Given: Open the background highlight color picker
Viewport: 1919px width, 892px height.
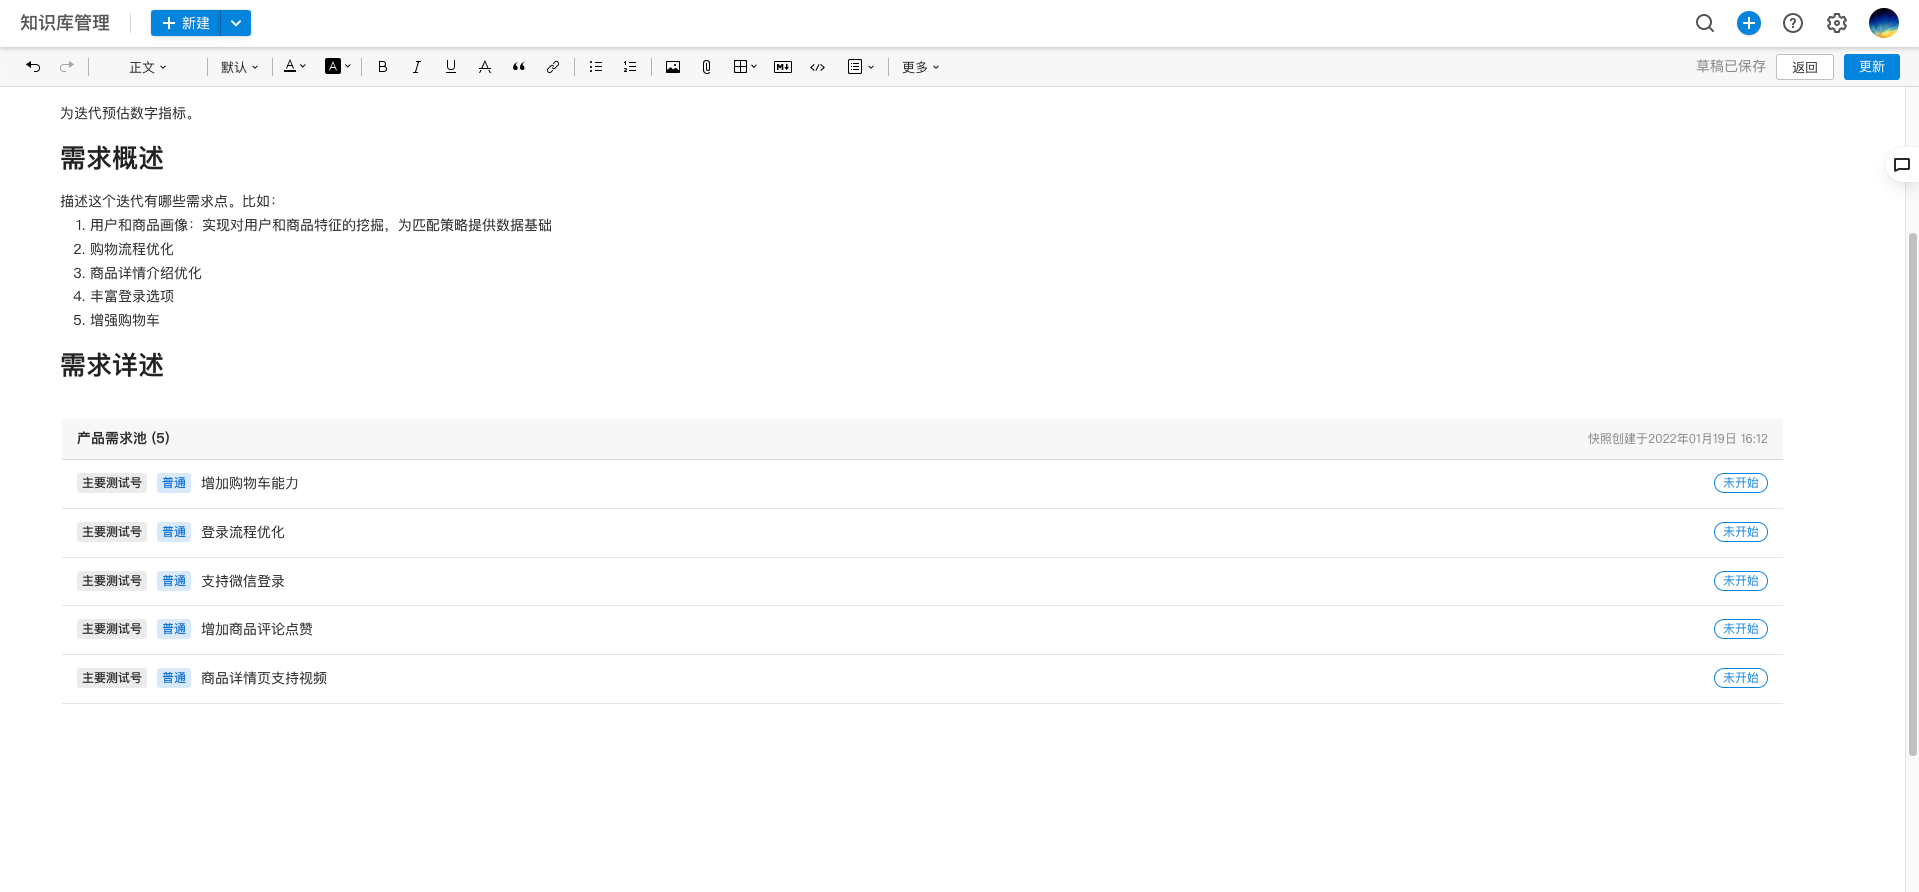Looking at the screenshot, I should point(338,67).
